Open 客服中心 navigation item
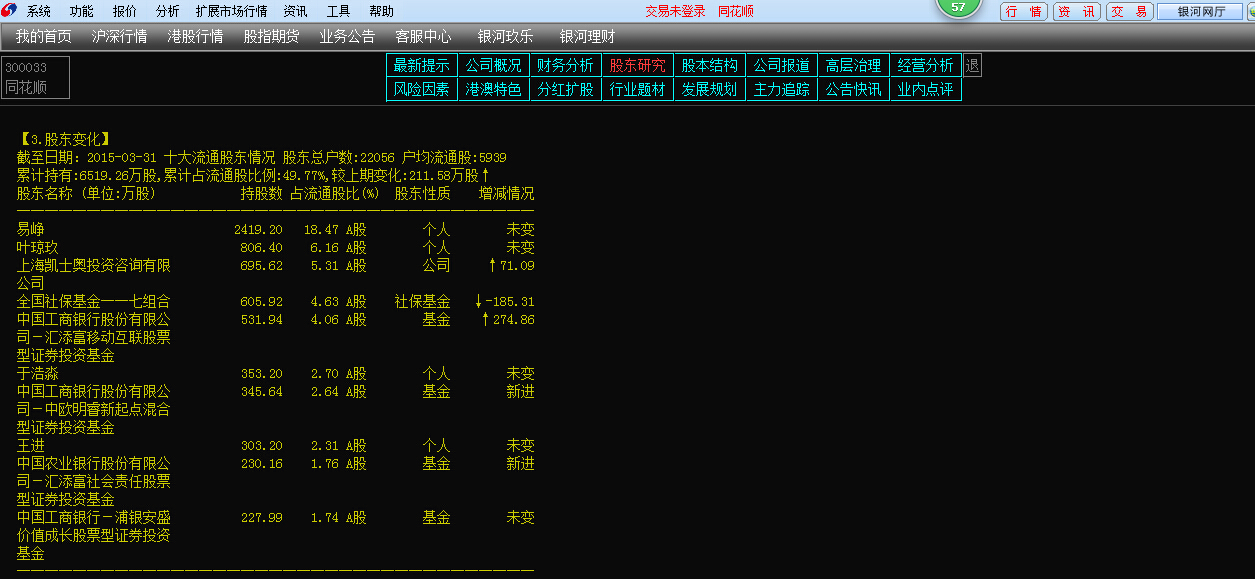The width and height of the screenshot is (1255, 579). click(423, 36)
